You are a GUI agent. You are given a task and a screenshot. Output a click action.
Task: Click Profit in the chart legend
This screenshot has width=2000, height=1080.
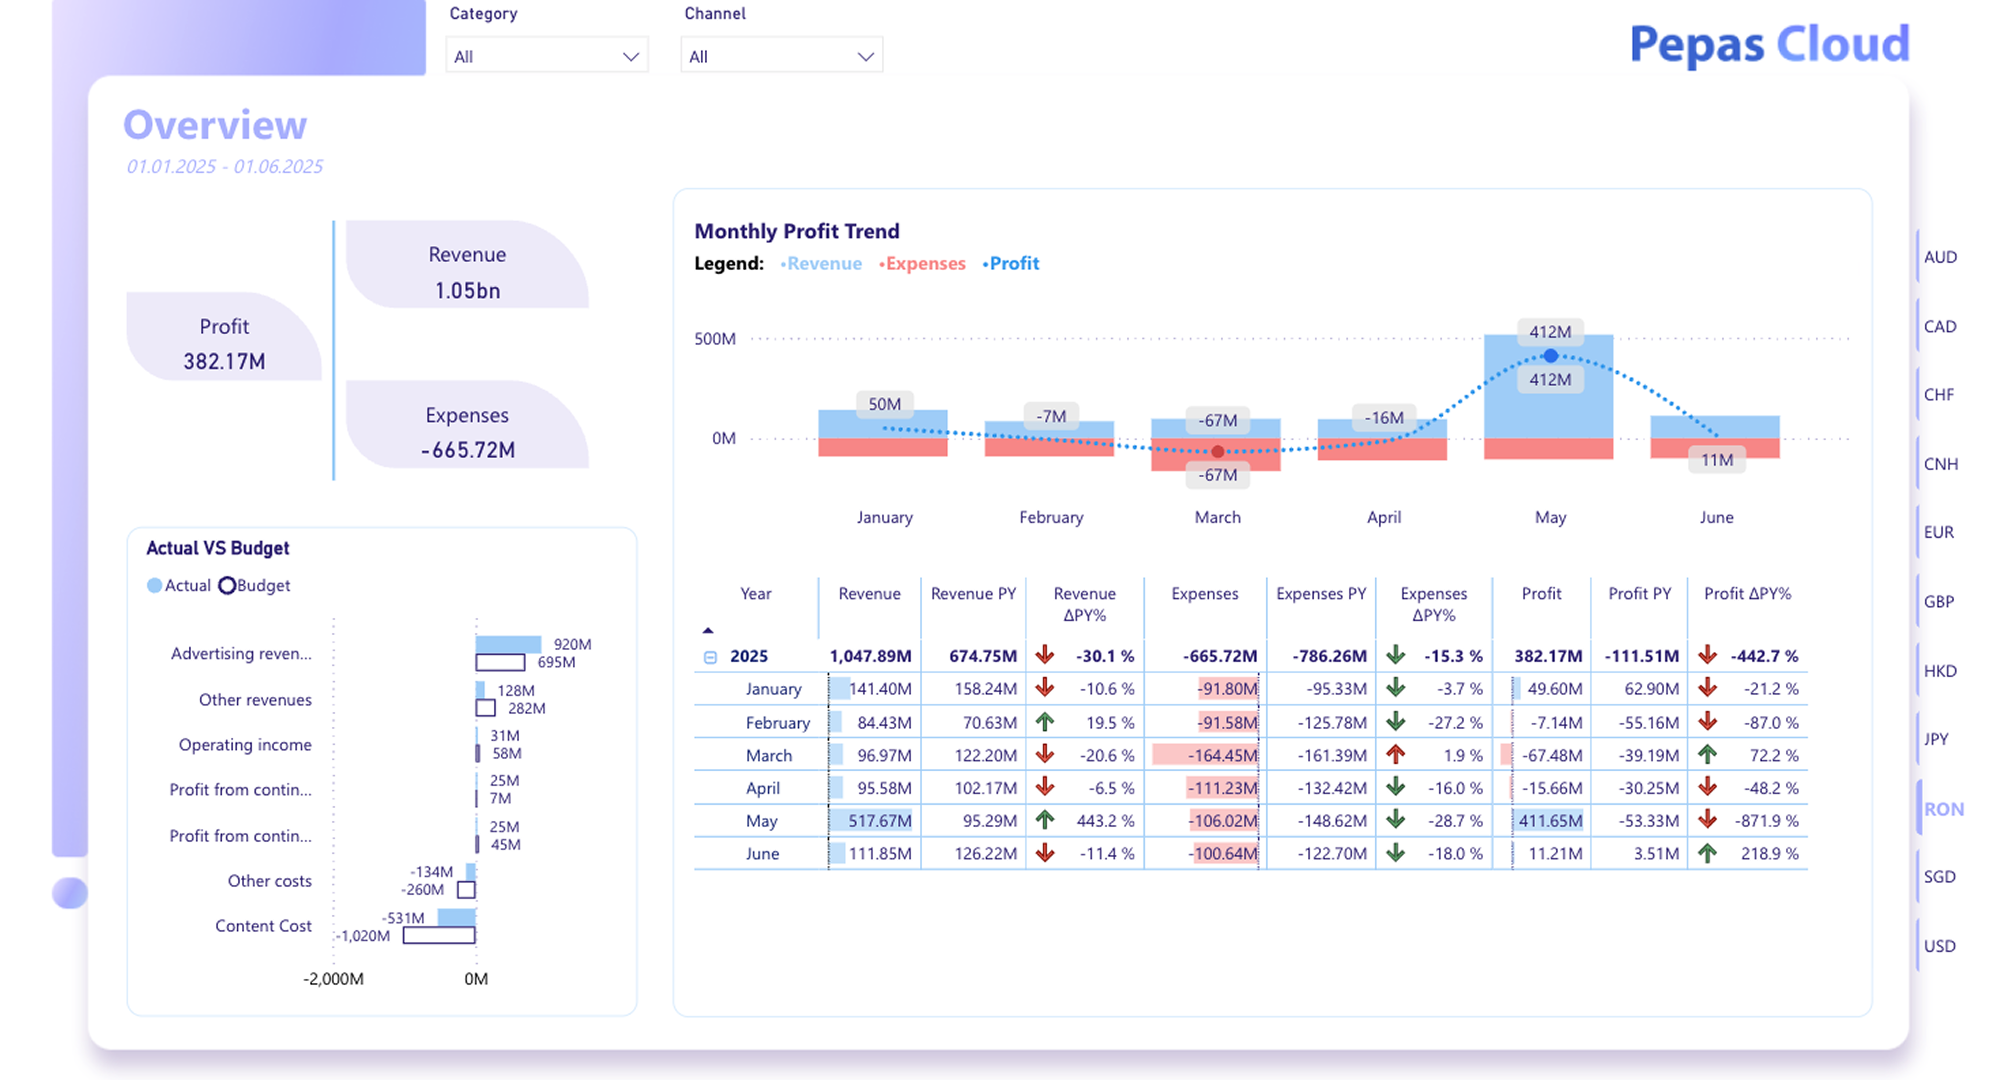pyautogui.click(x=1011, y=264)
